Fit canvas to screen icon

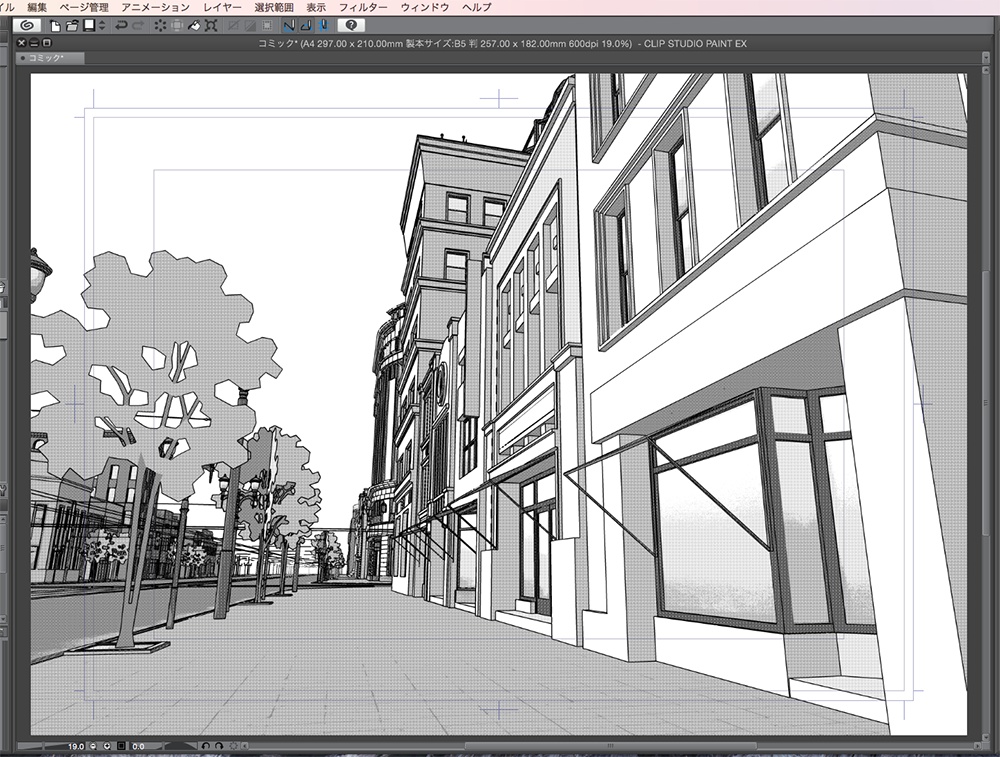(121, 746)
